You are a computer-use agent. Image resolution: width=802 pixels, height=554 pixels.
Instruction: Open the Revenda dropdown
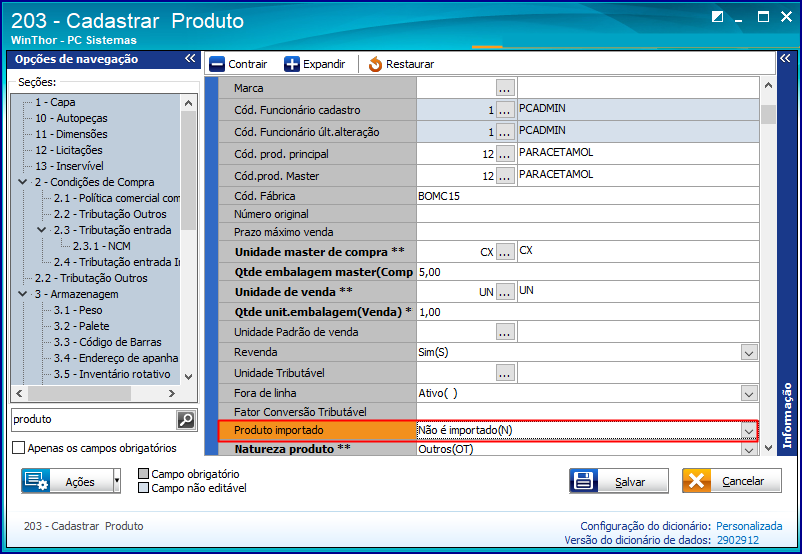[x=749, y=352]
